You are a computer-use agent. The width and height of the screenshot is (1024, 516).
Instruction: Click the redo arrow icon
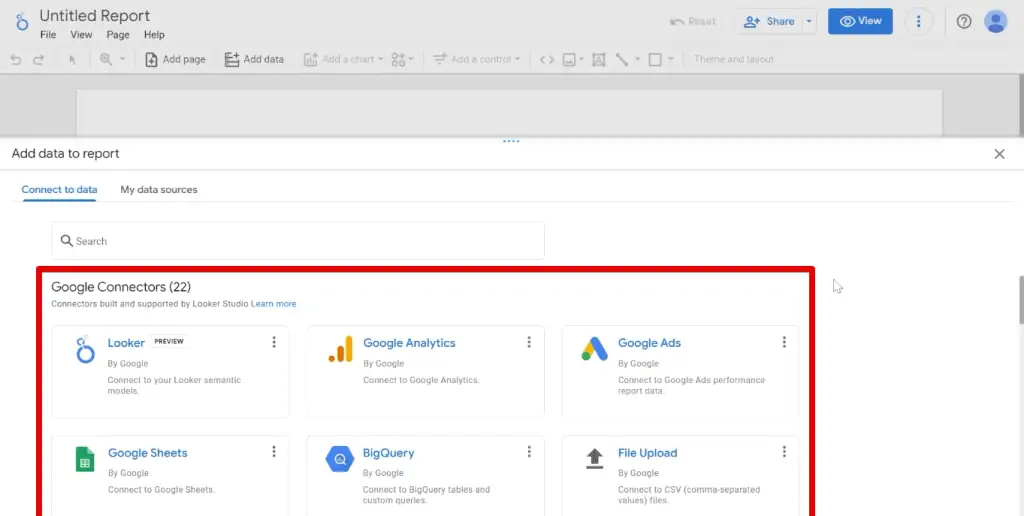coord(39,59)
